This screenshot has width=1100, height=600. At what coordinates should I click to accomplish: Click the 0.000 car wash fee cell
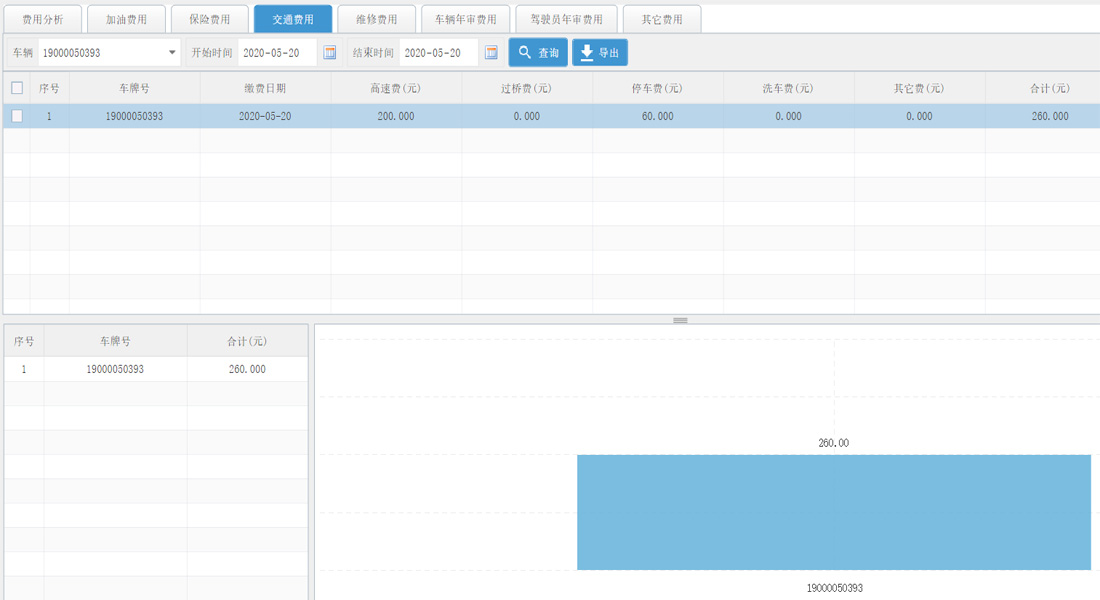coord(789,116)
